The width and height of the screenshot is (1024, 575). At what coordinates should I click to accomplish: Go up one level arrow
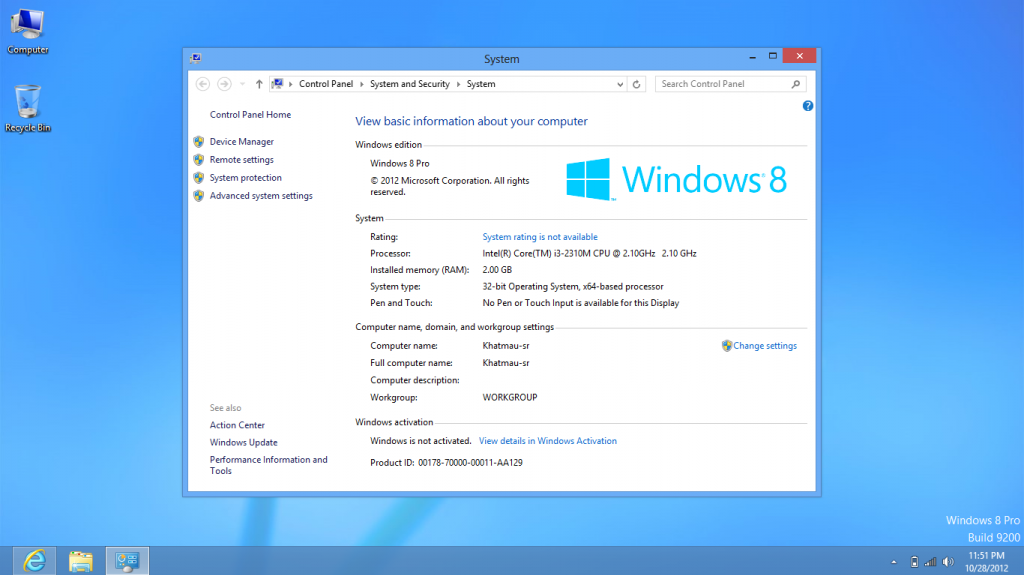point(259,84)
